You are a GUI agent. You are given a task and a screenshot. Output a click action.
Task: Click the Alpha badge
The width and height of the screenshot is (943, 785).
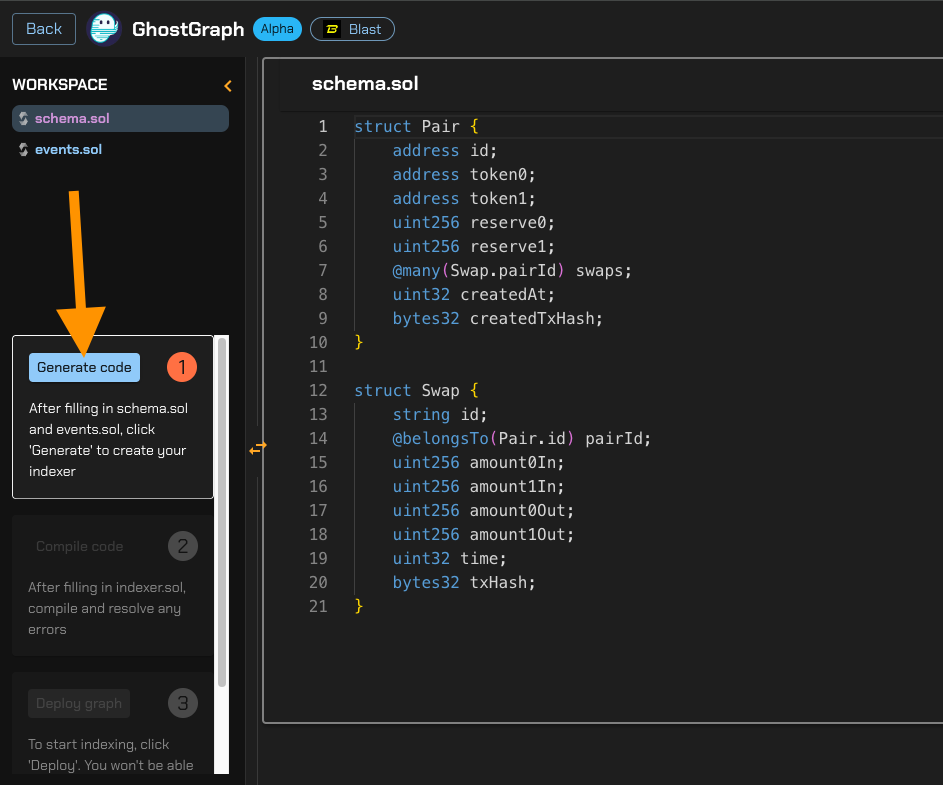[x=277, y=29]
